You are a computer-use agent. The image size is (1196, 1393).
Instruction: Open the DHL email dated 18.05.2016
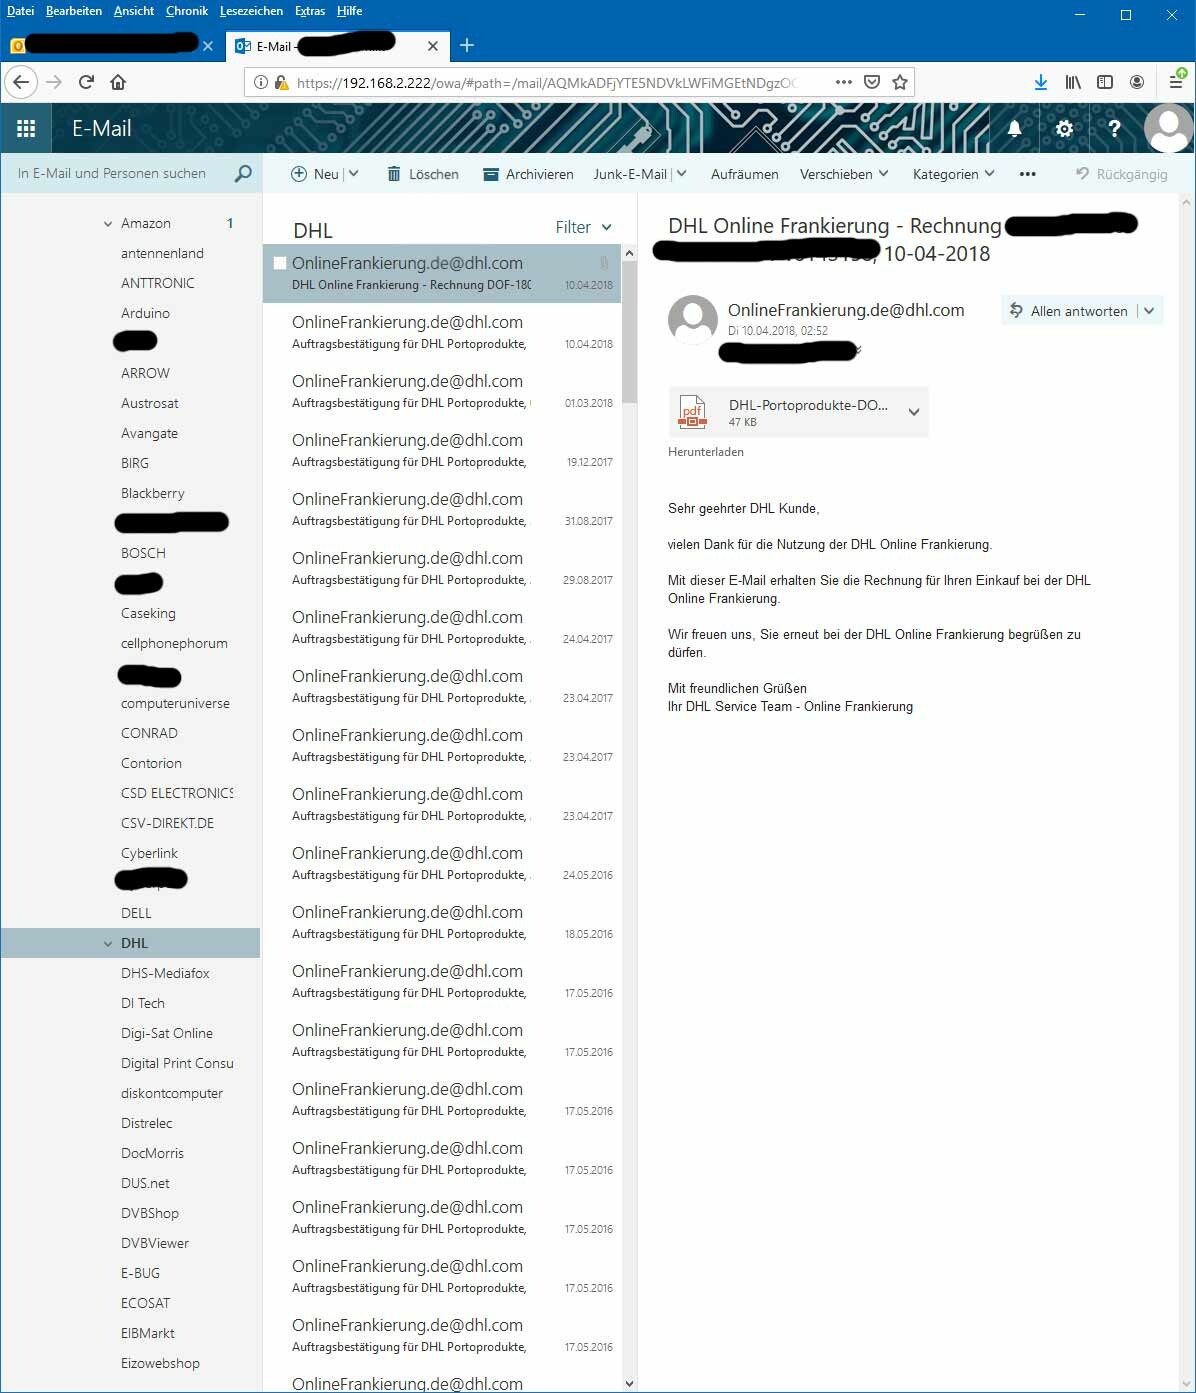[442, 922]
